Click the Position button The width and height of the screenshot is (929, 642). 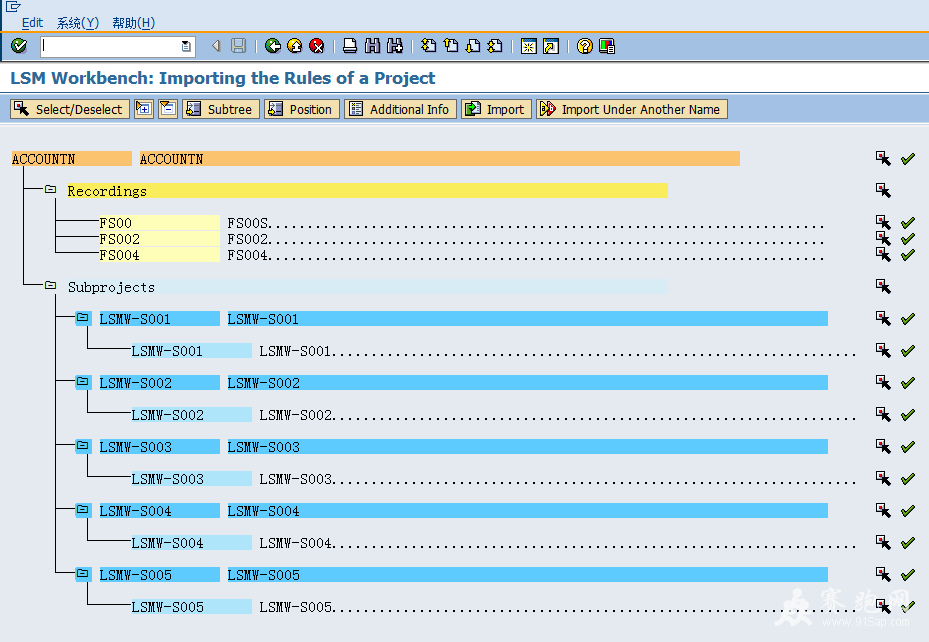[302, 109]
